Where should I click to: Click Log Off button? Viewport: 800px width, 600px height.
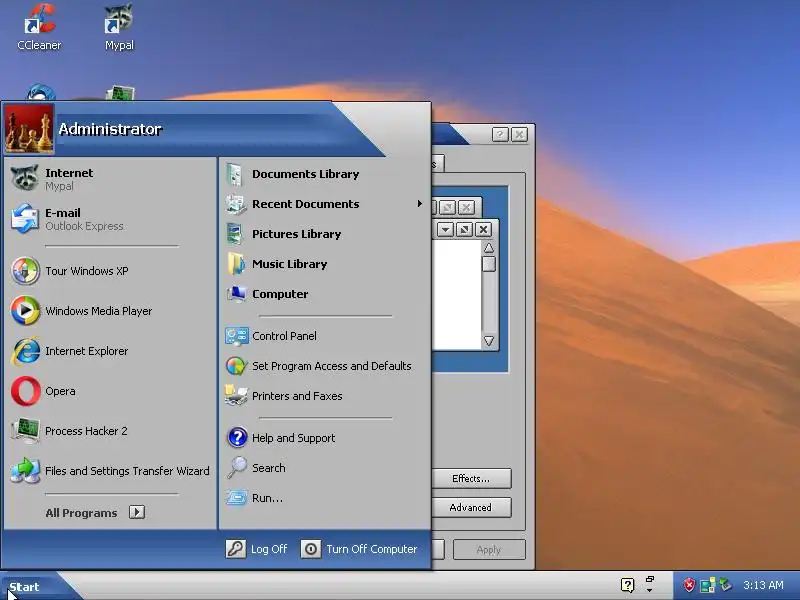pos(256,549)
